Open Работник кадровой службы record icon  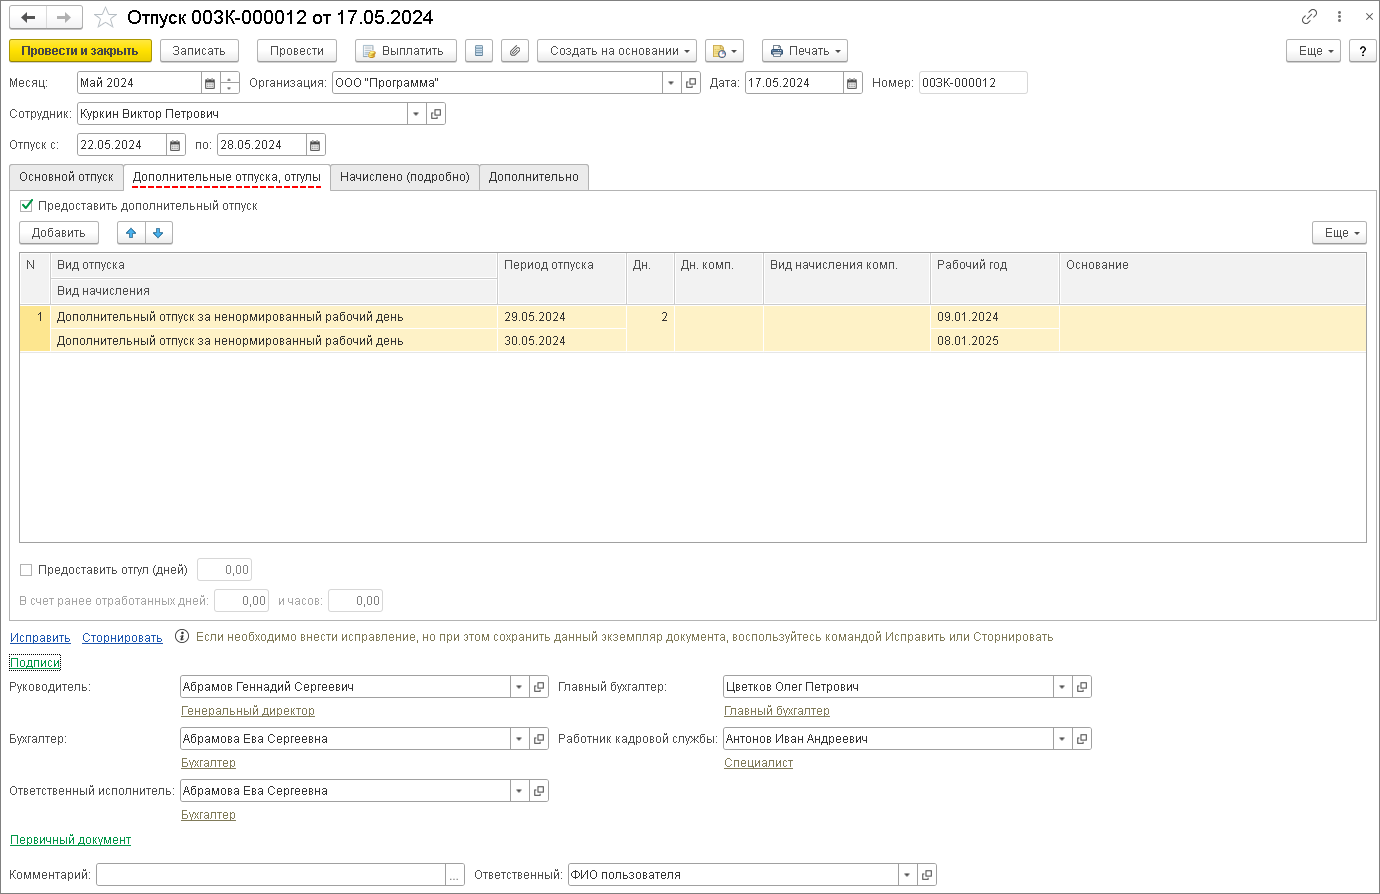(x=1082, y=739)
